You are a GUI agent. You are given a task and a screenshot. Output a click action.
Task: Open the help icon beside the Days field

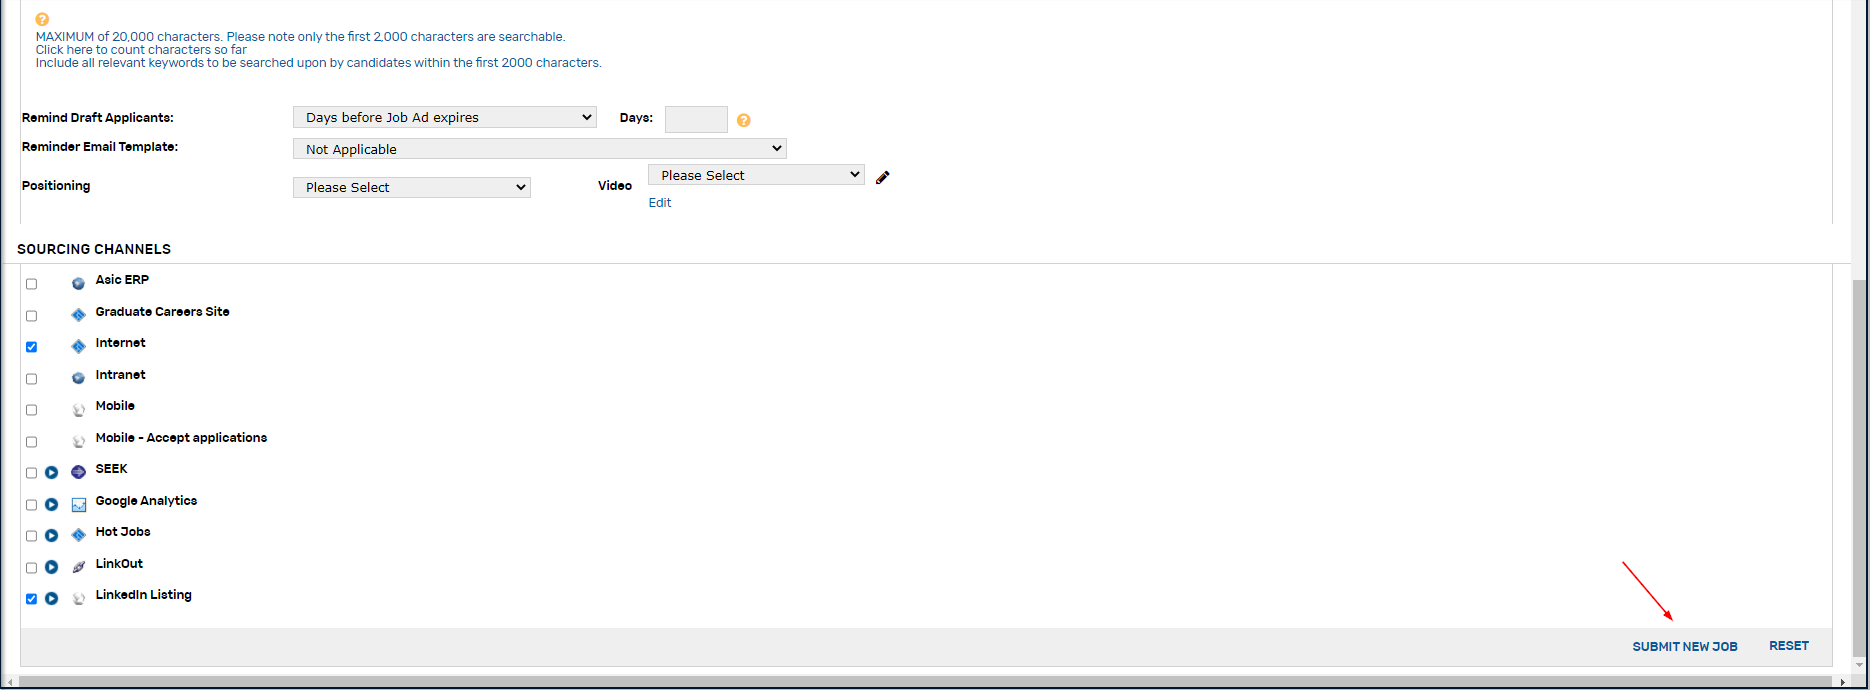tap(744, 120)
